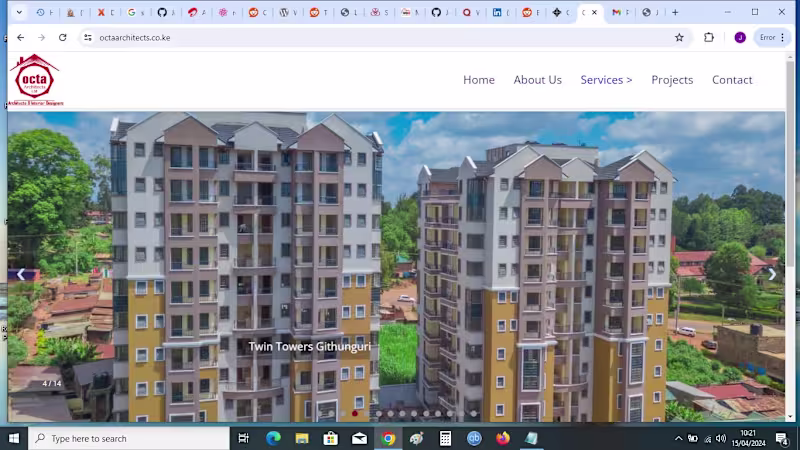Open Task View from taskbar
Screen dimensions: 800x450
click(x=243, y=438)
